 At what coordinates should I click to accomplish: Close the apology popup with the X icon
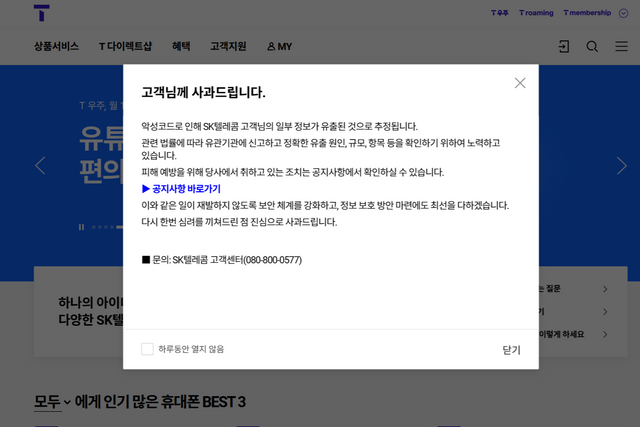(x=520, y=83)
